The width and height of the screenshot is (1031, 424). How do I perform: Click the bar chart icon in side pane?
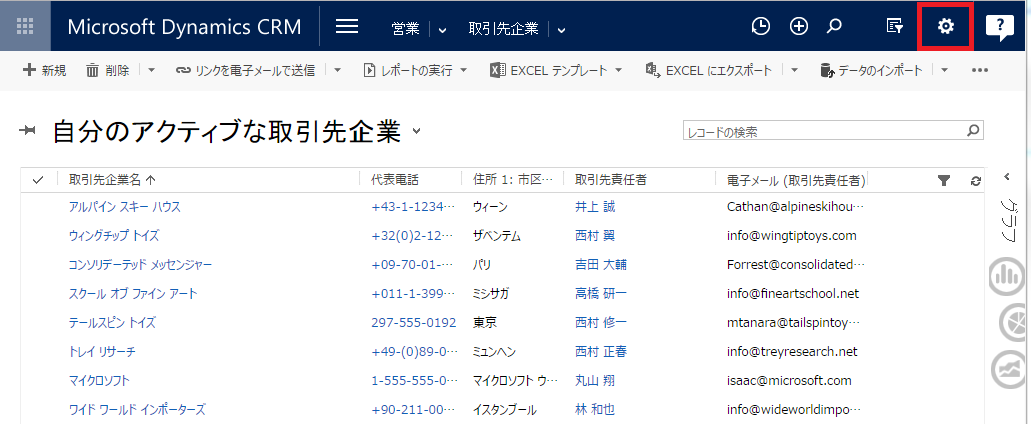[1007, 276]
